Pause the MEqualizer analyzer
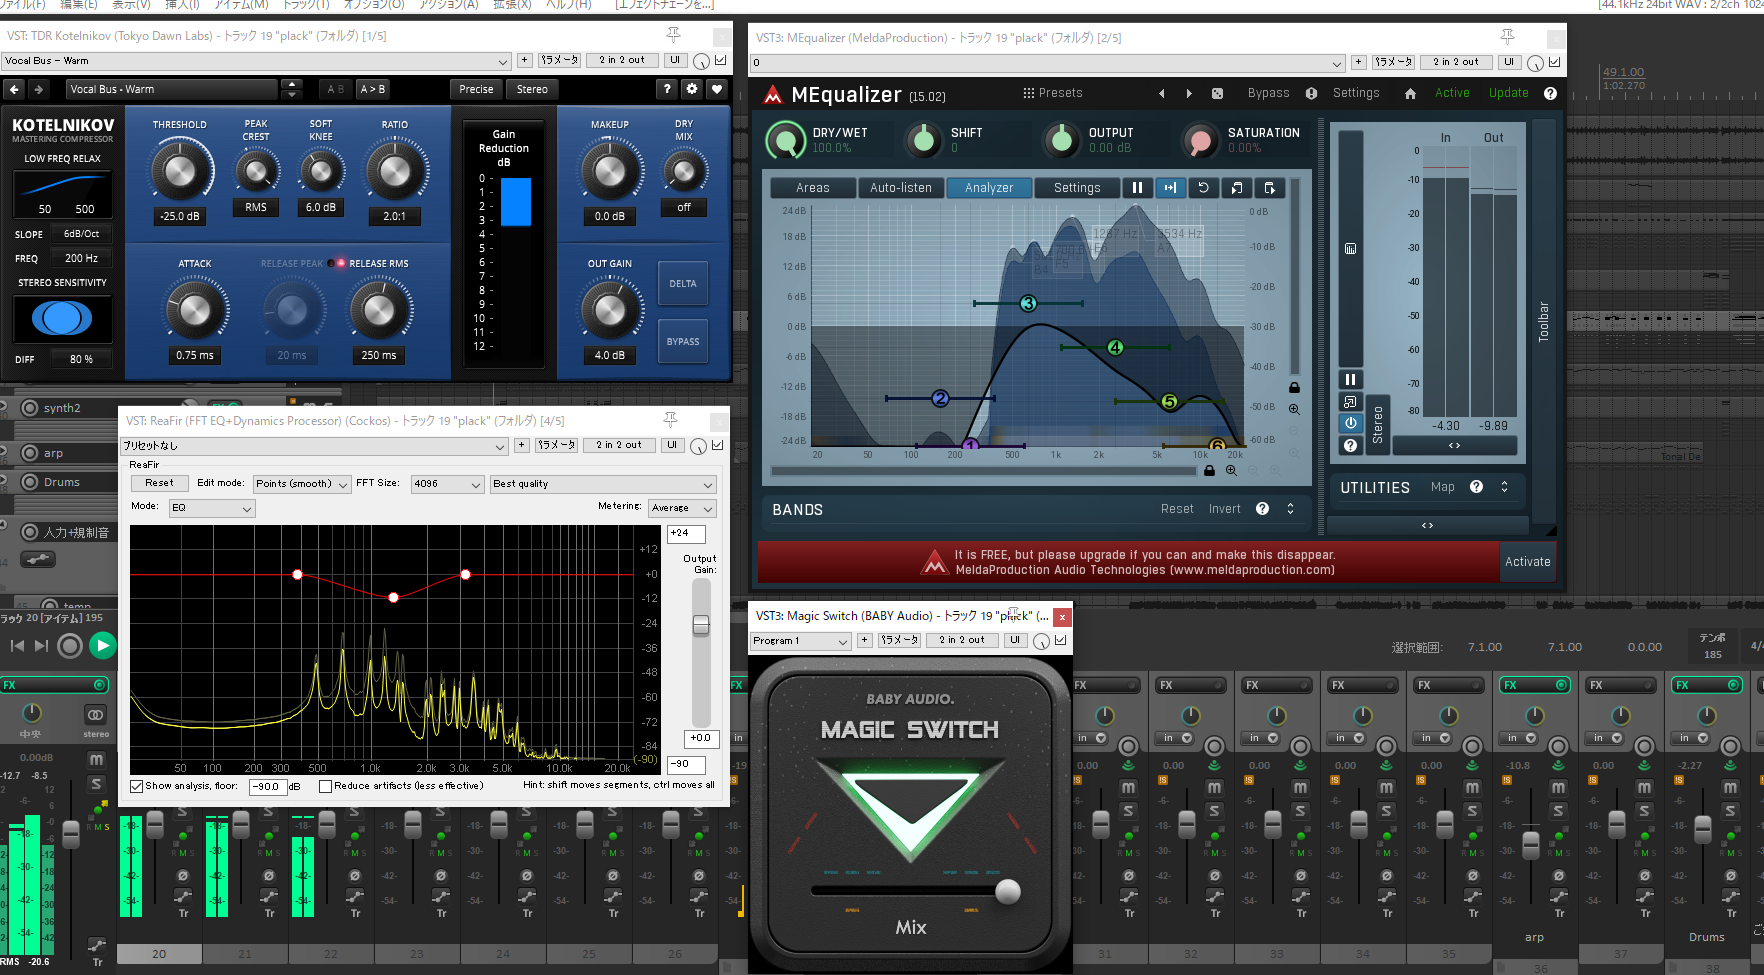The width and height of the screenshot is (1764, 975). [x=1137, y=187]
